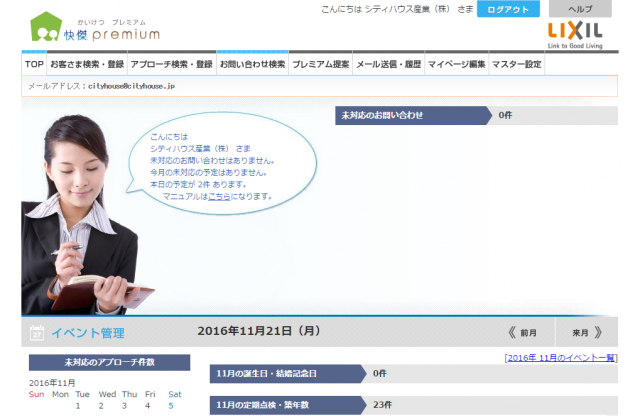Select アプローチ検索・登録 tab
This screenshot has width=640, height=416.
tap(171, 64)
